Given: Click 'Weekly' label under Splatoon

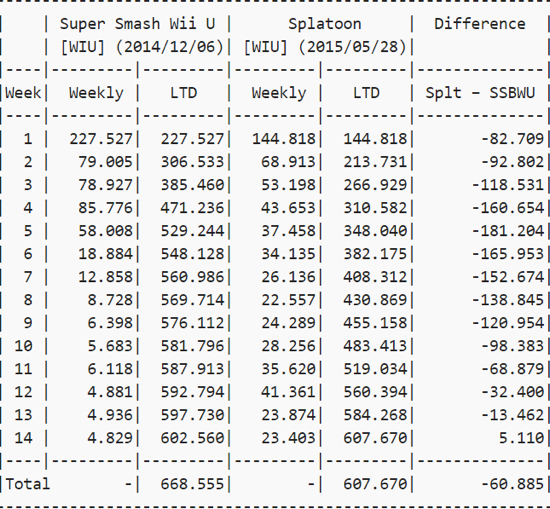Looking at the screenshot, I should click(x=279, y=93).
